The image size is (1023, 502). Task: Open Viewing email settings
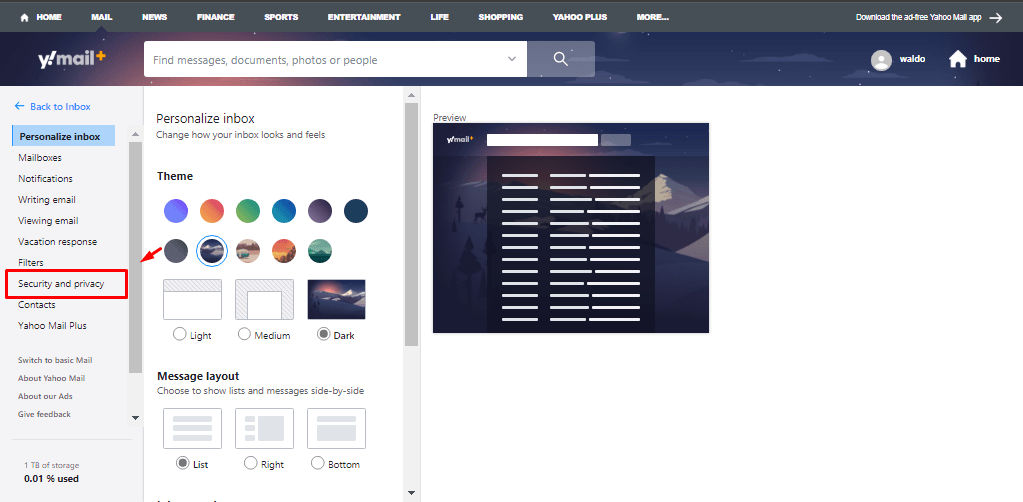coord(48,220)
